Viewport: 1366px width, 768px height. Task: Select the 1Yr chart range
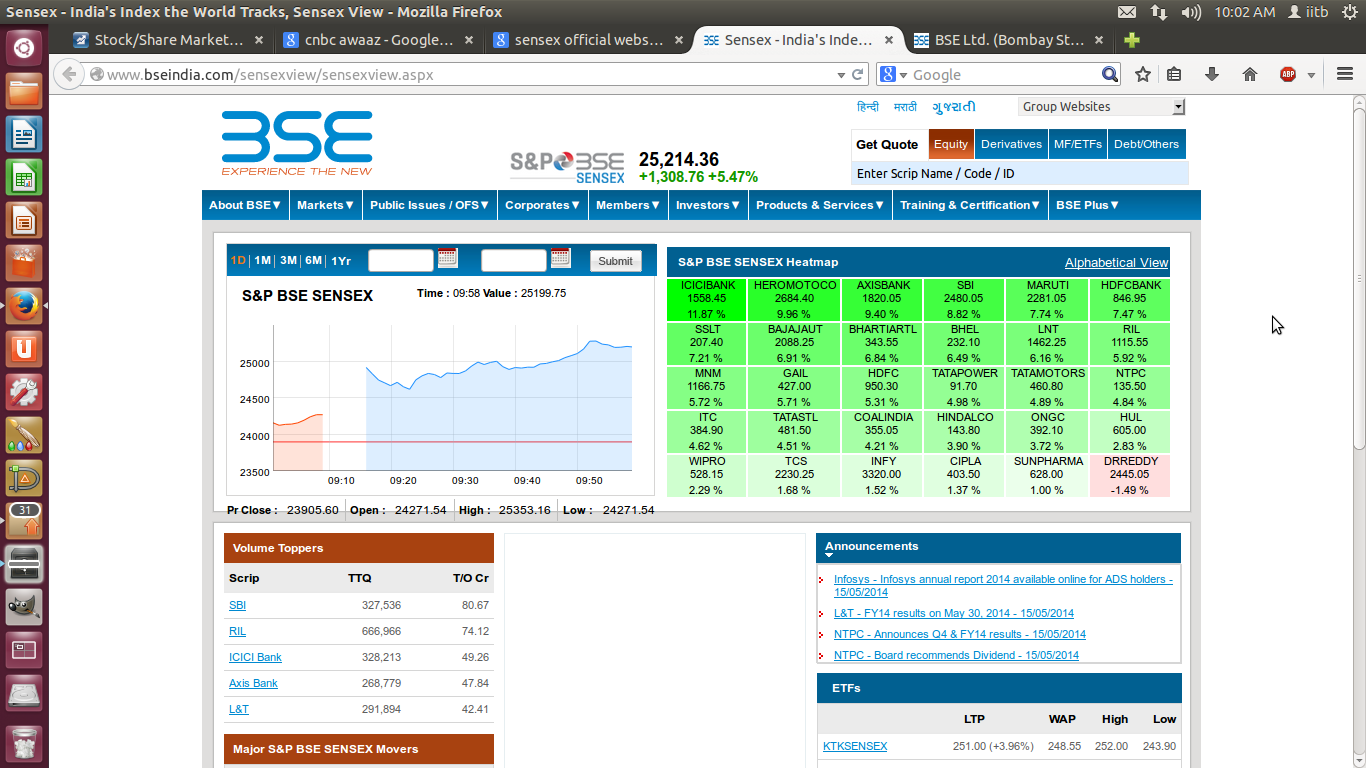[x=341, y=260]
